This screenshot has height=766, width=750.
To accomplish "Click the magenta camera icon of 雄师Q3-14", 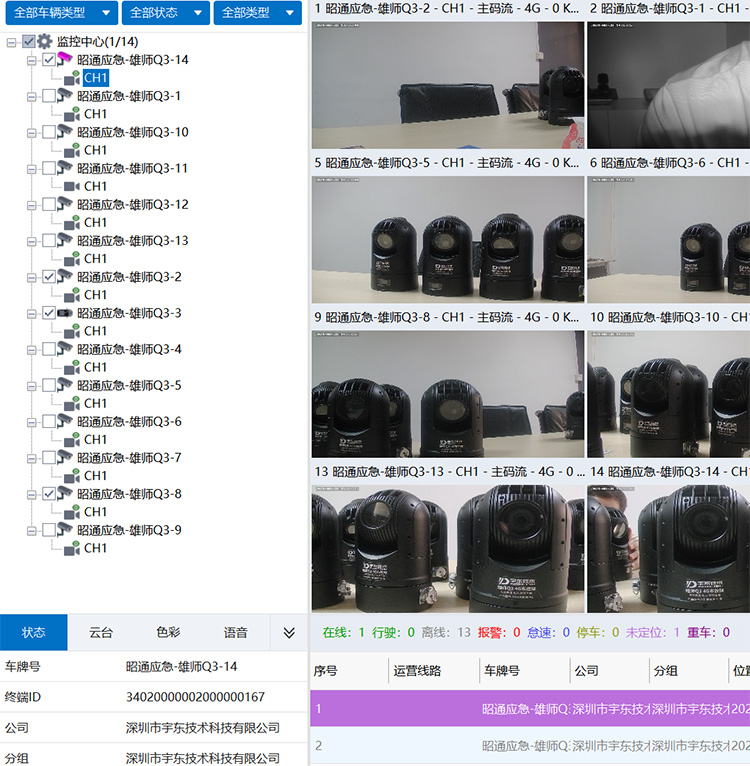I will tap(65, 60).
